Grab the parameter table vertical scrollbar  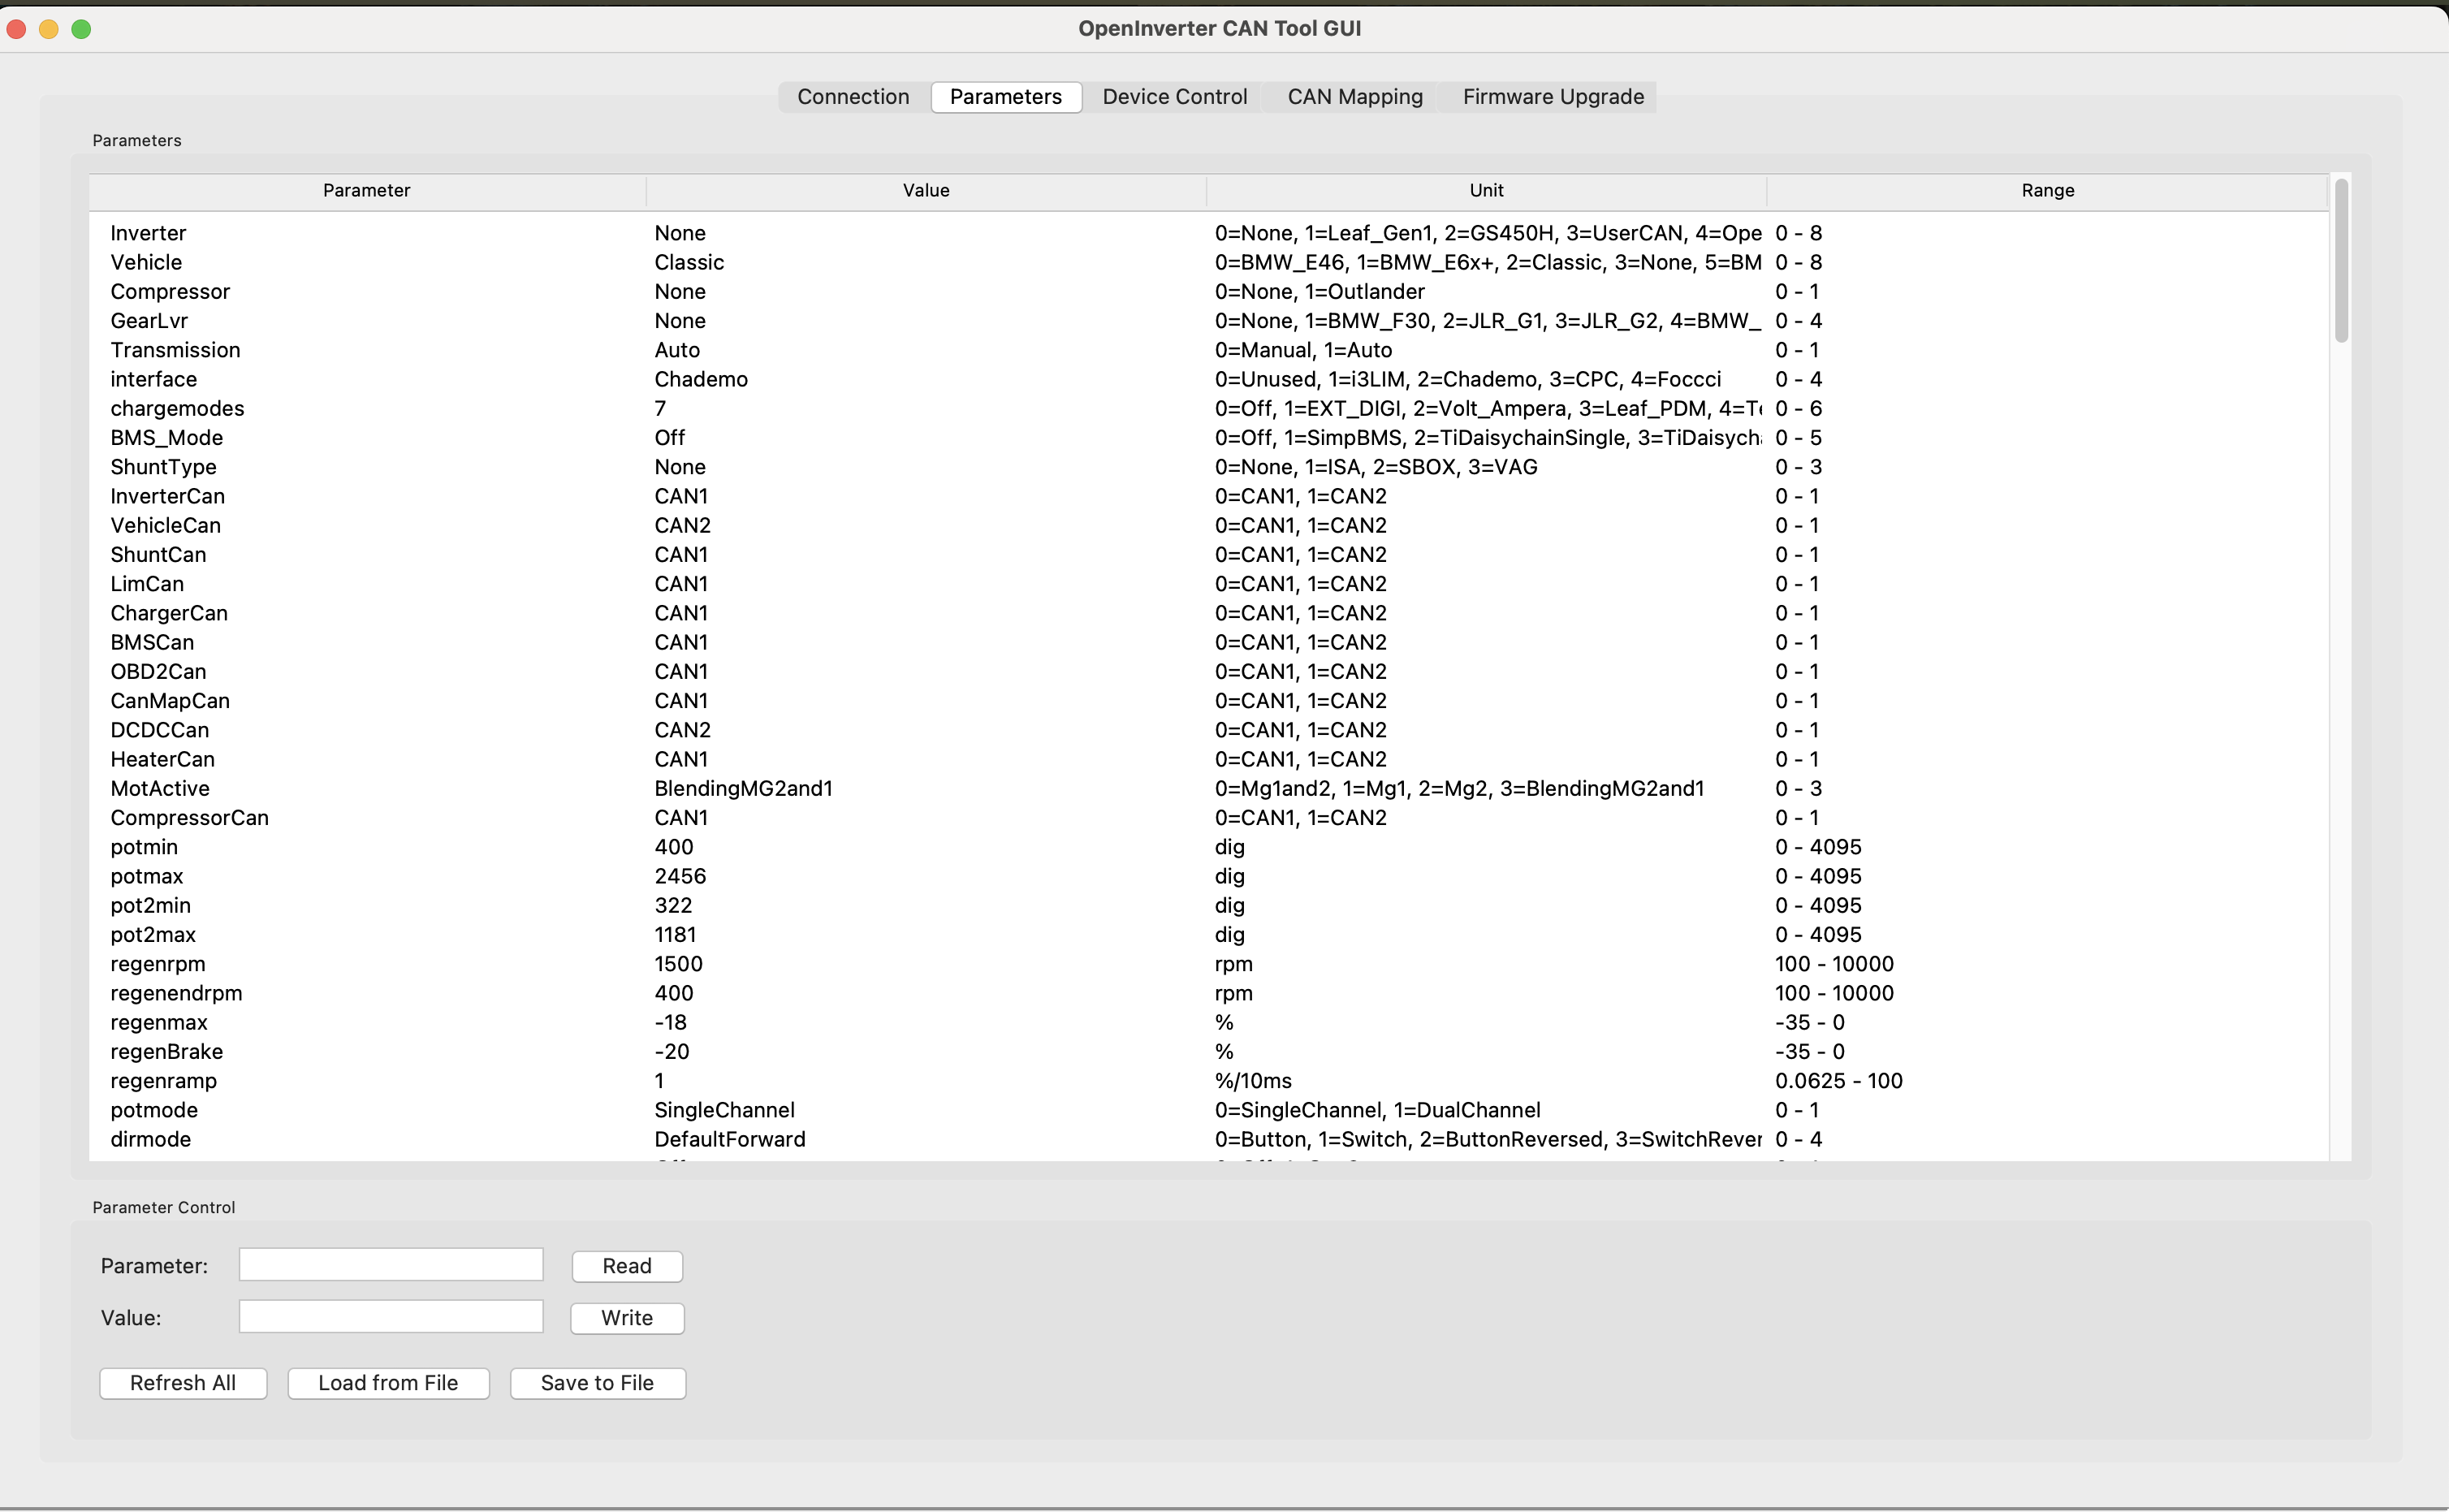tap(2341, 260)
